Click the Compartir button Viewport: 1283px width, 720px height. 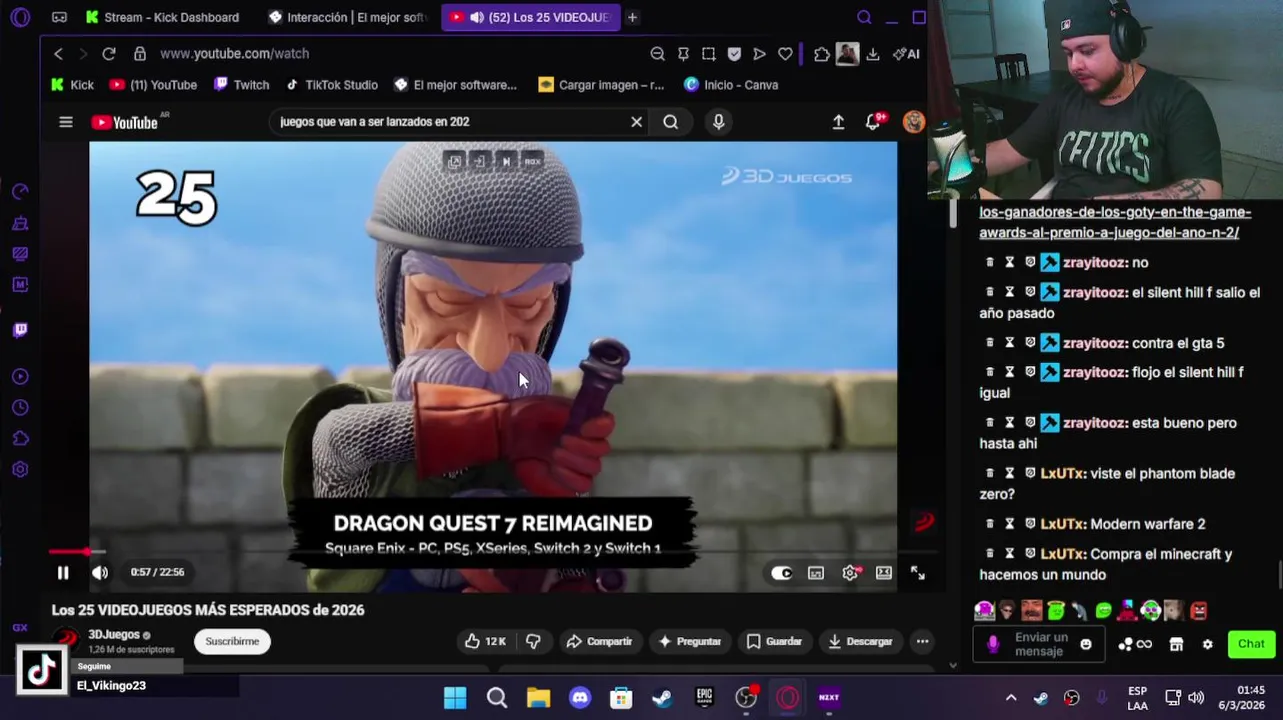(599, 641)
